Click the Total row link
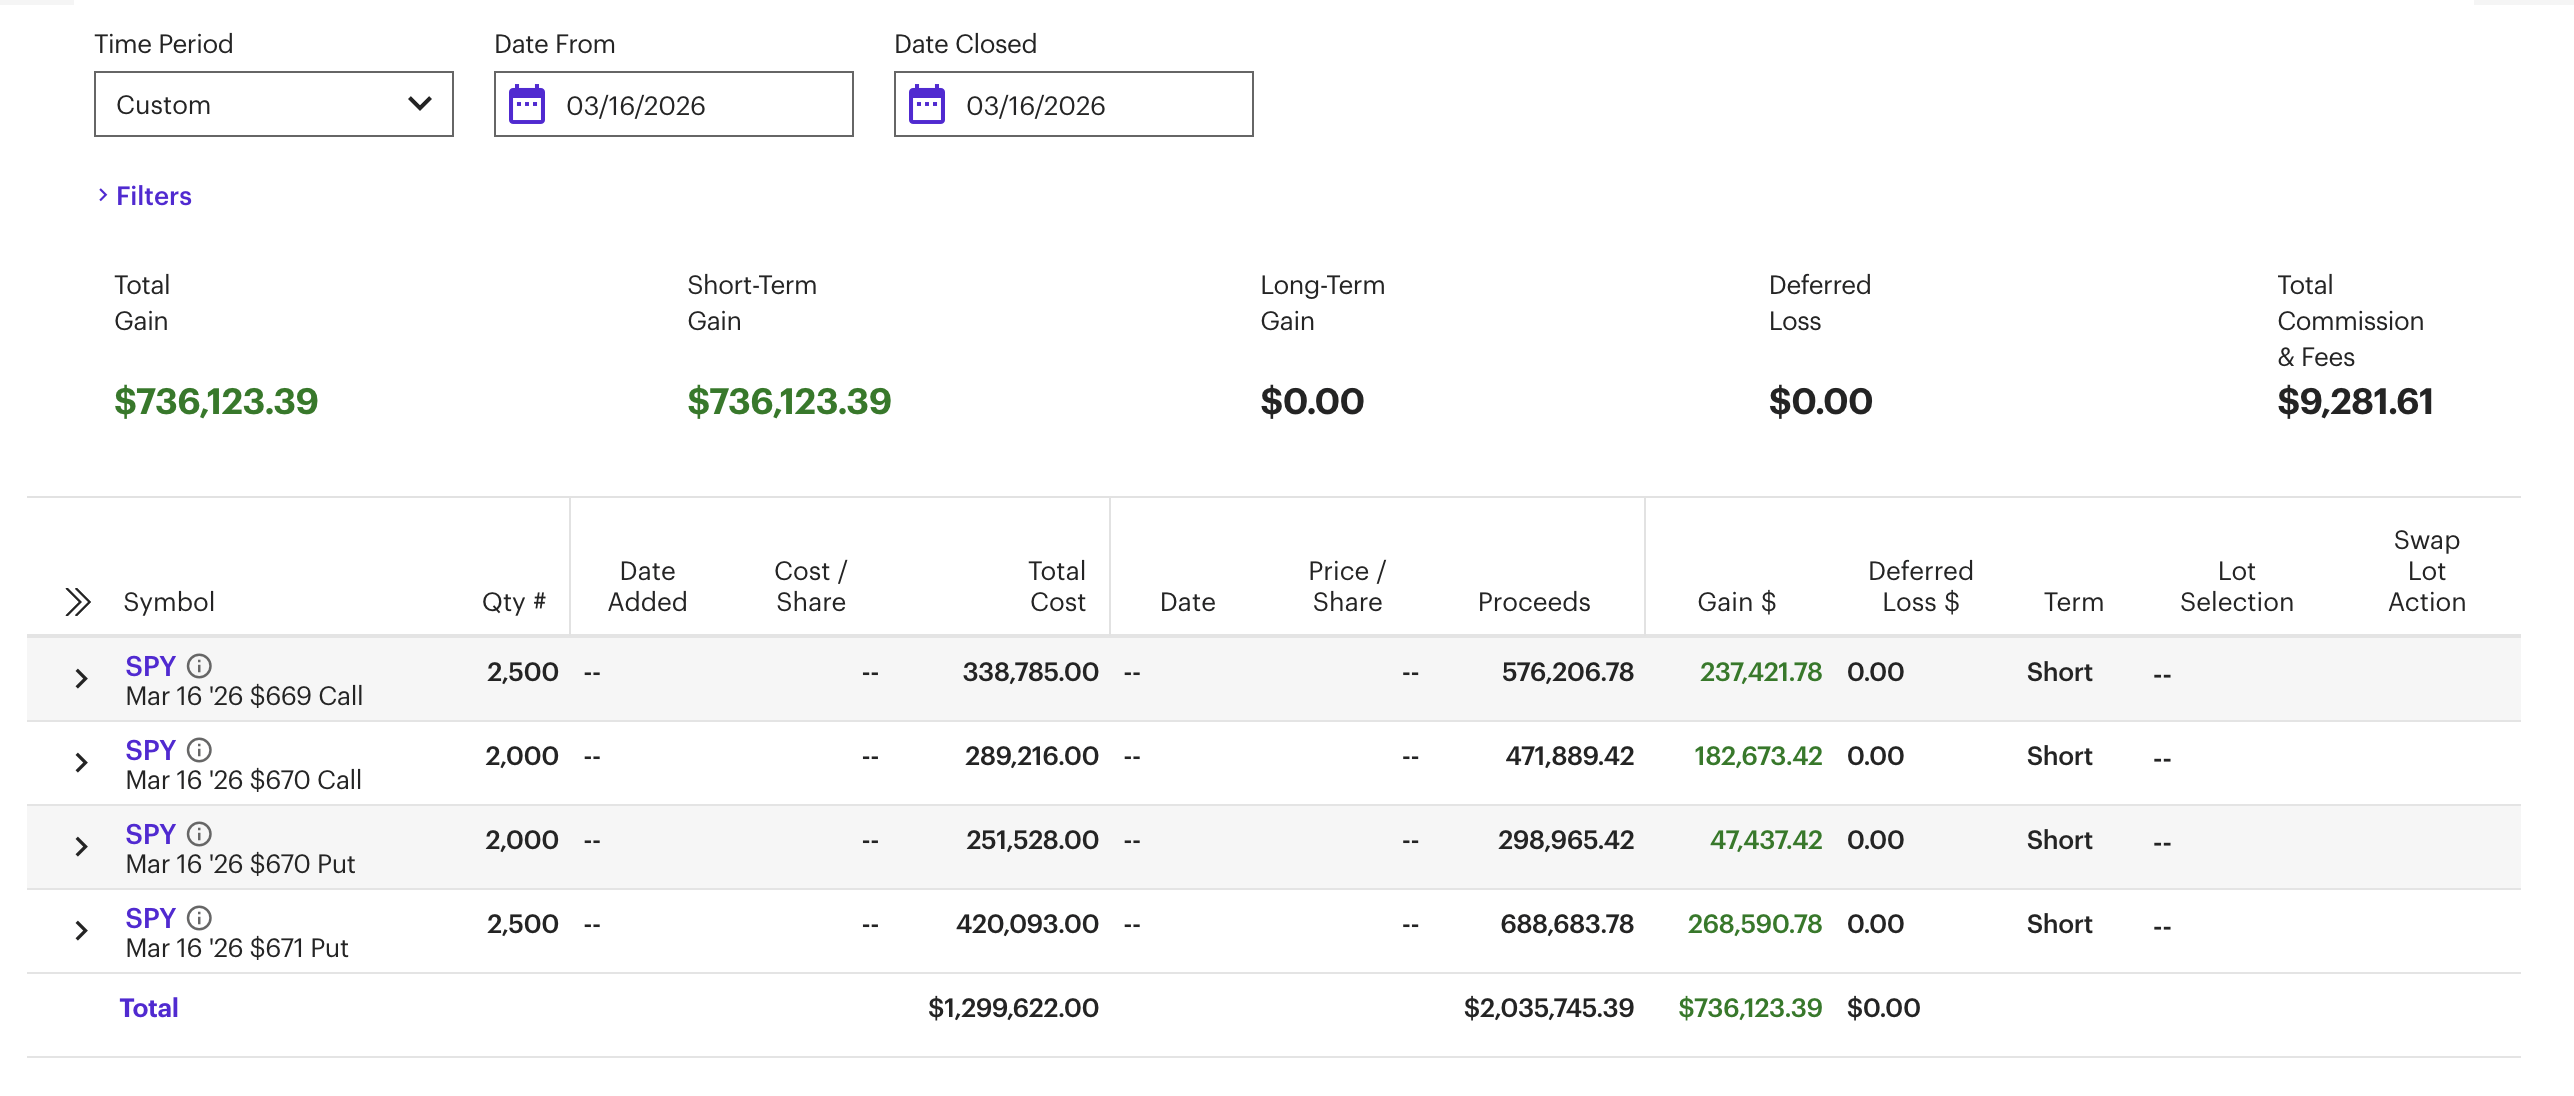 tap(149, 1008)
